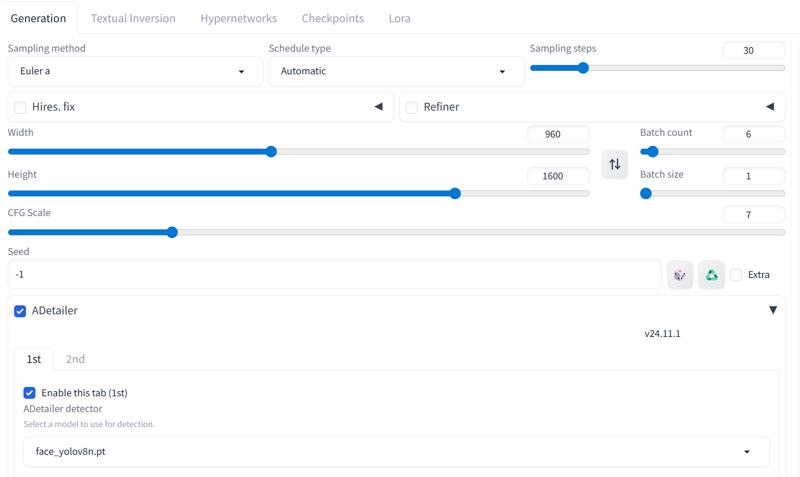This screenshot has height=477, width=800.
Task: Click the Batch size slider handle
Action: 646,193
